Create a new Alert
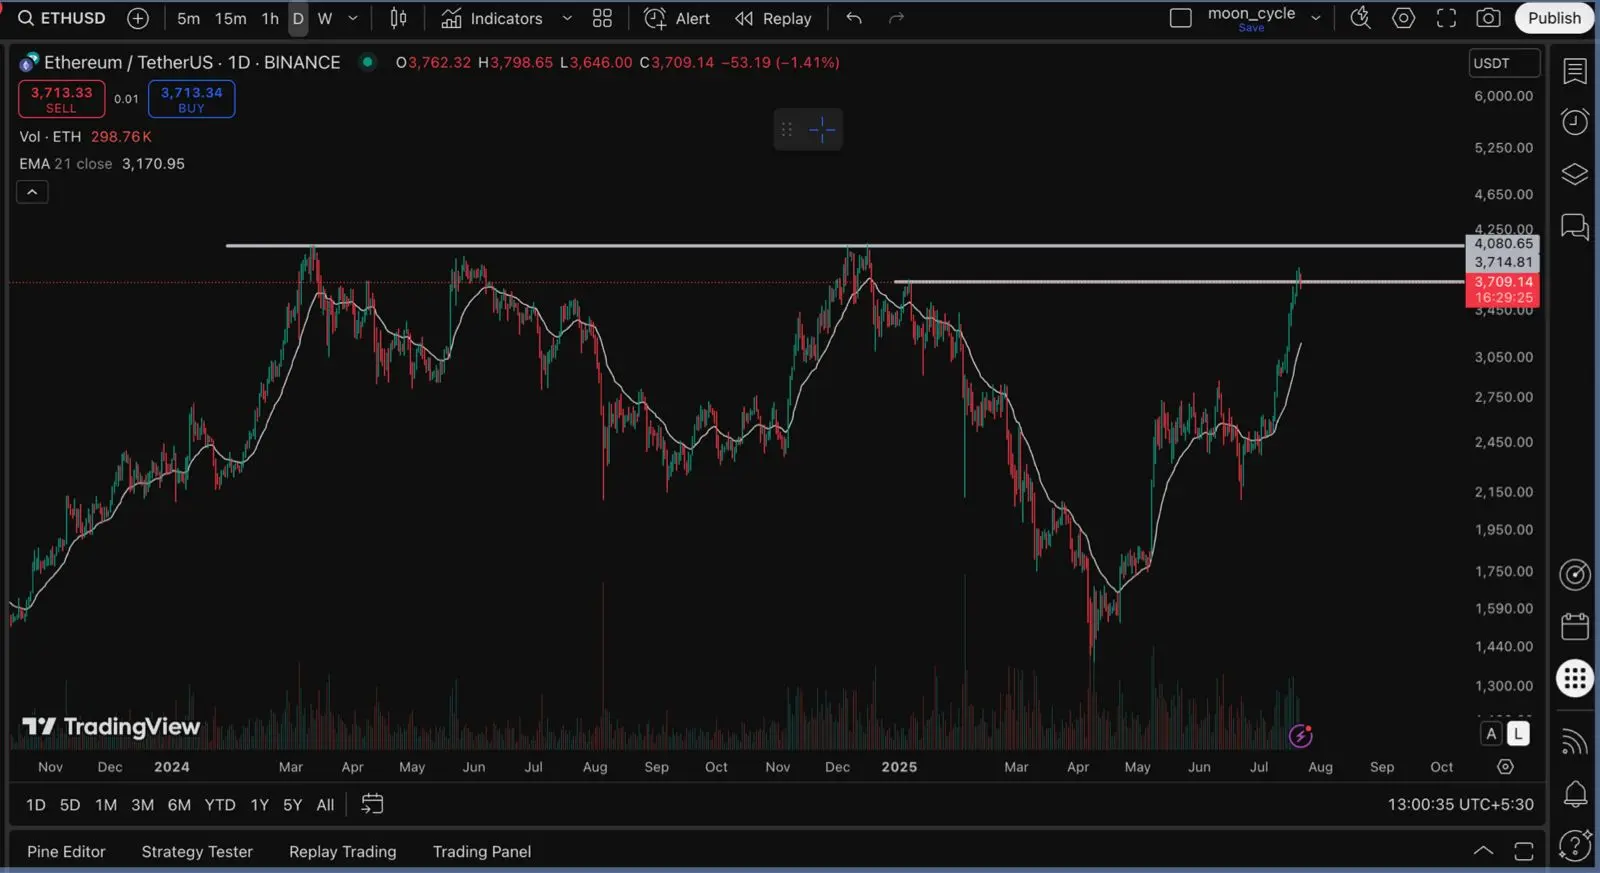 [x=677, y=18]
